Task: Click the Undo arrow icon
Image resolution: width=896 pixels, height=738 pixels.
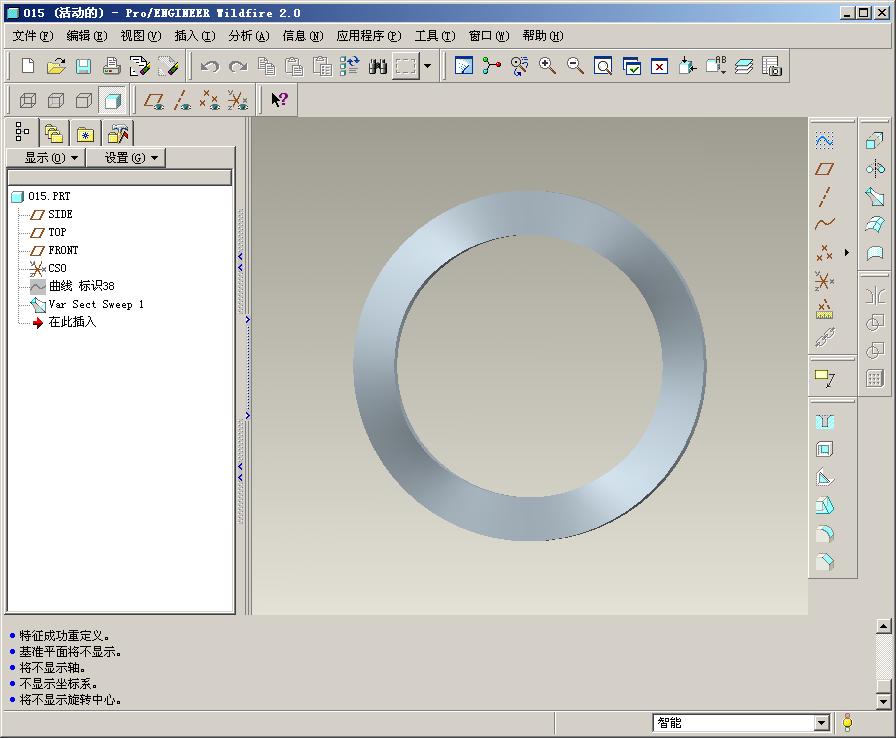Action: pyautogui.click(x=210, y=66)
